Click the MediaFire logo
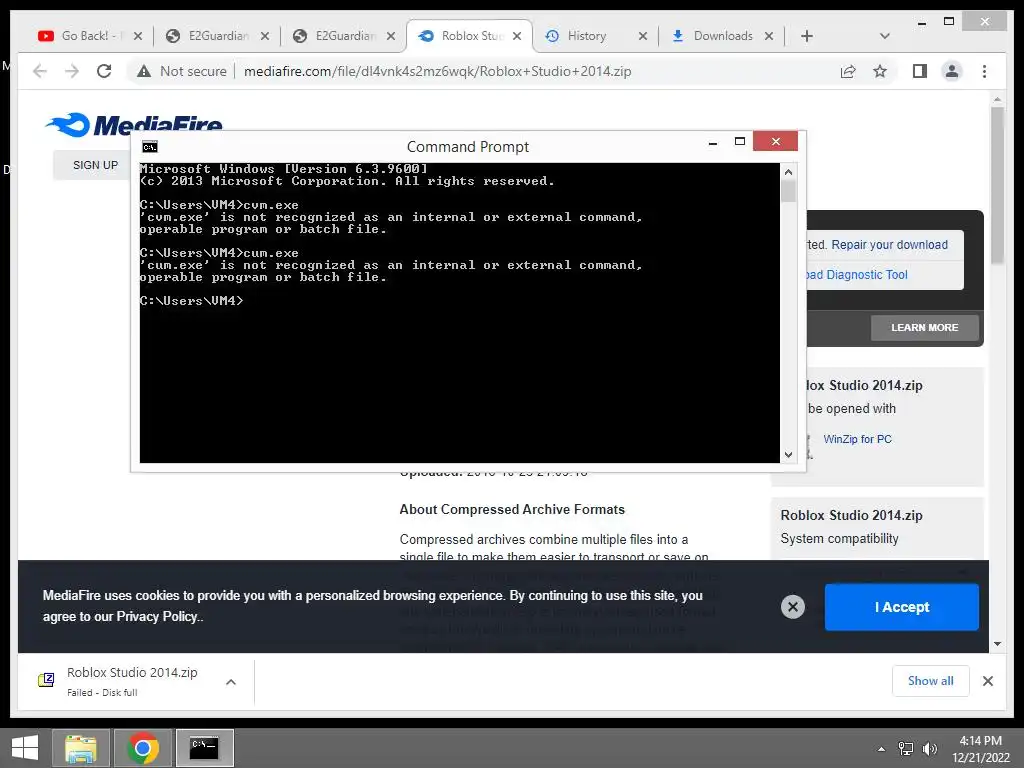Image resolution: width=1024 pixels, height=768 pixels. click(x=135, y=123)
